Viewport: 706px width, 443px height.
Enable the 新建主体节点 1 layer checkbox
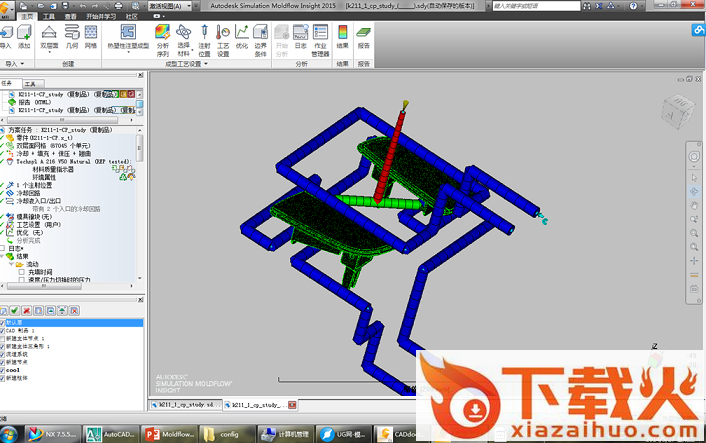(2, 339)
